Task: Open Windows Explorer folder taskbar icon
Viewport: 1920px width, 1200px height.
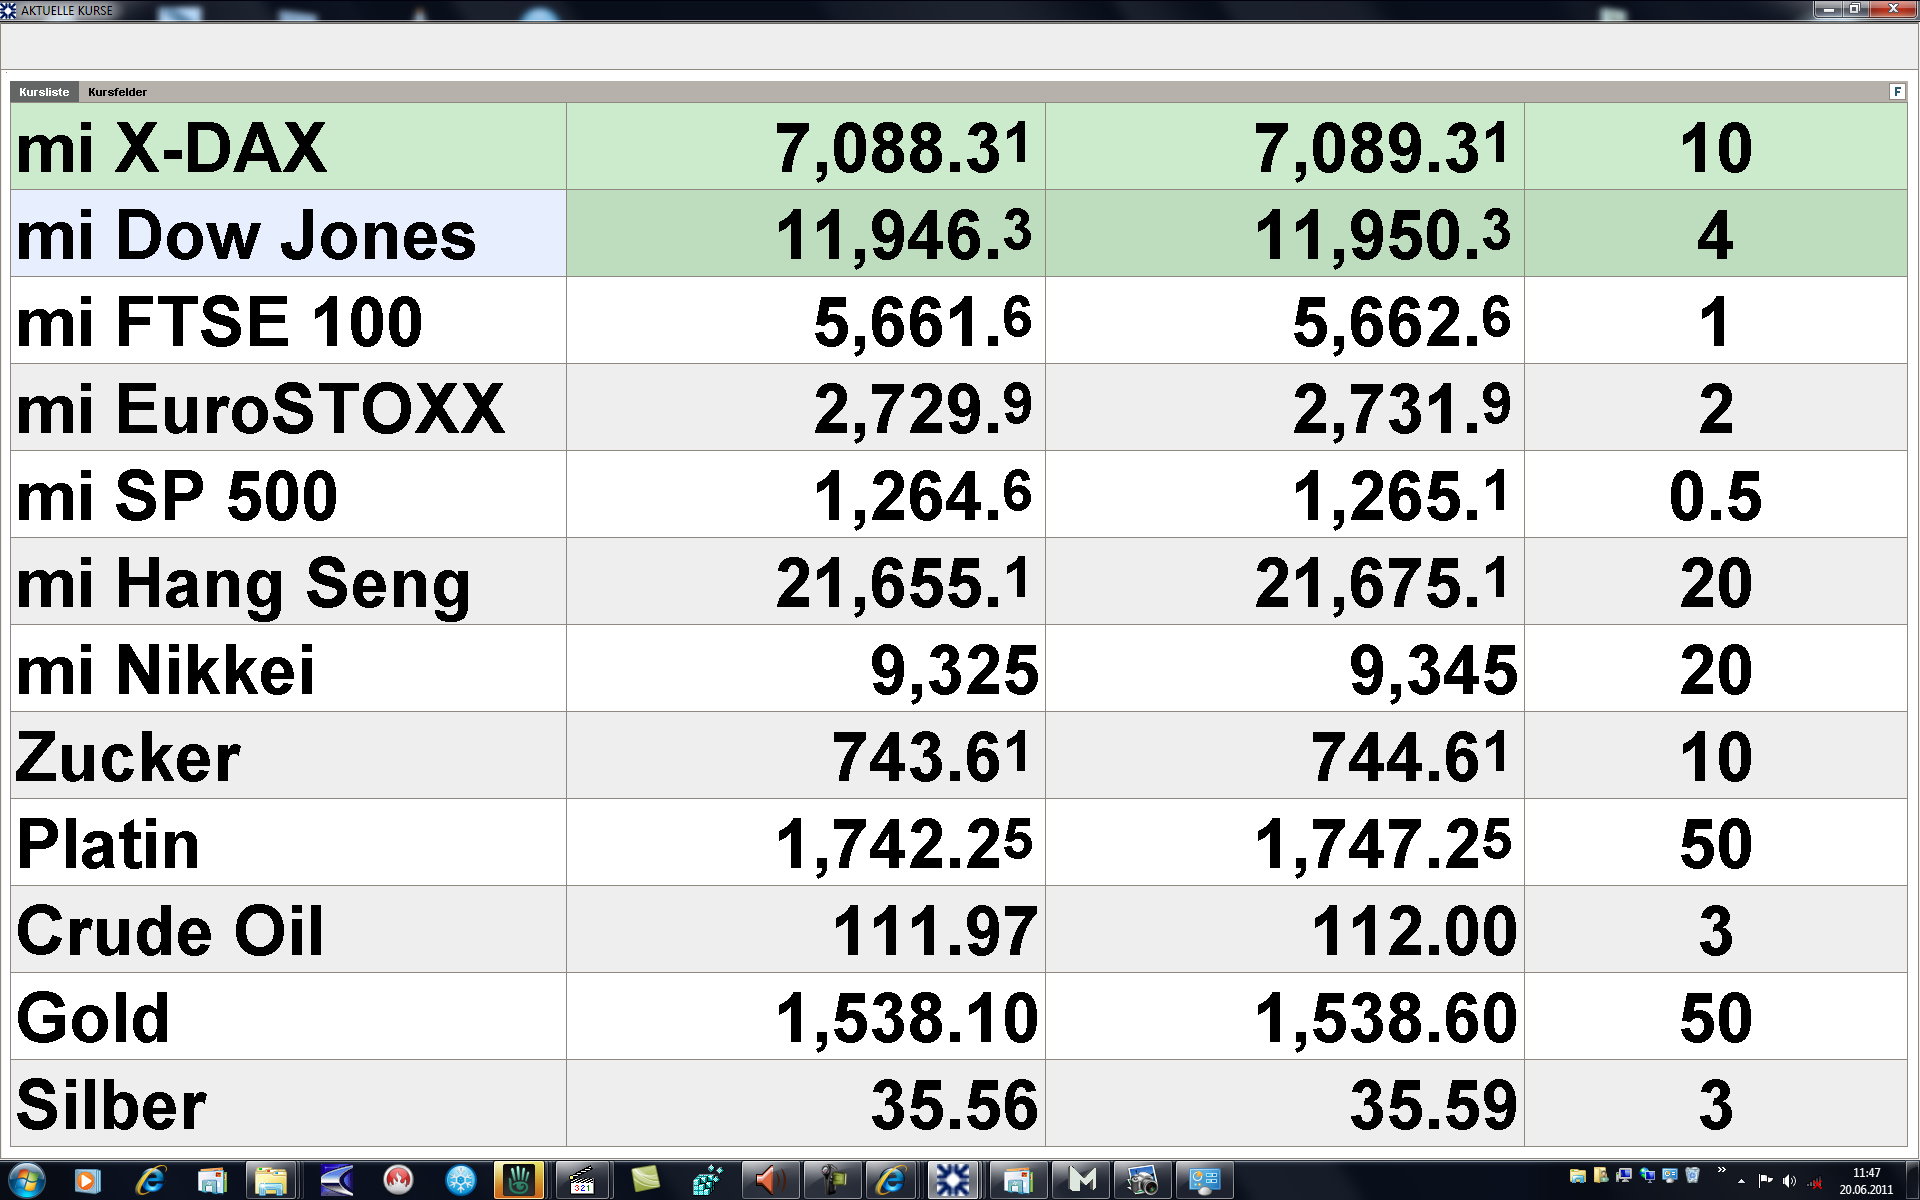Action: (271, 1181)
